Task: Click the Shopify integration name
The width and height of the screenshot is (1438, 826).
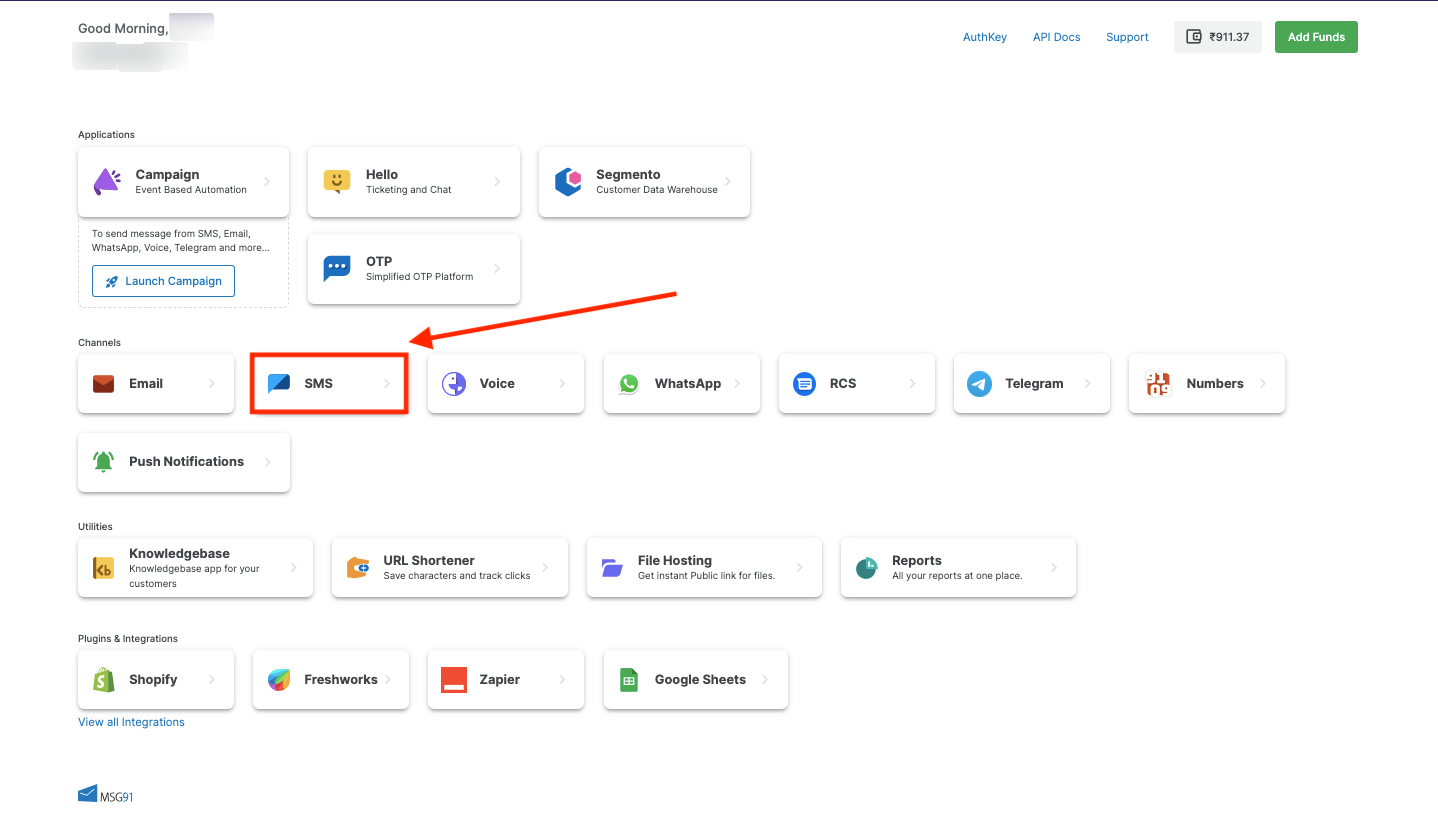Action: click(x=153, y=680)
